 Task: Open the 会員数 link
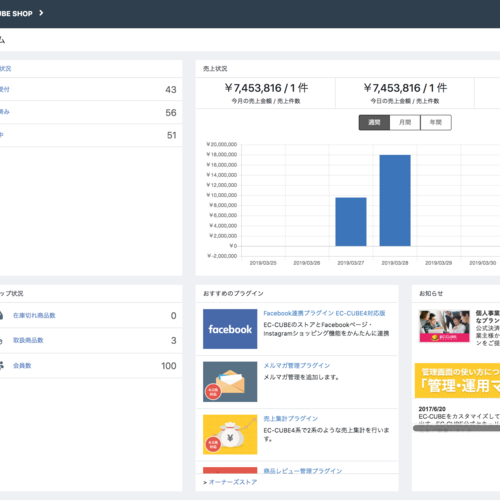pyautogui.click(x=22, y=366)
